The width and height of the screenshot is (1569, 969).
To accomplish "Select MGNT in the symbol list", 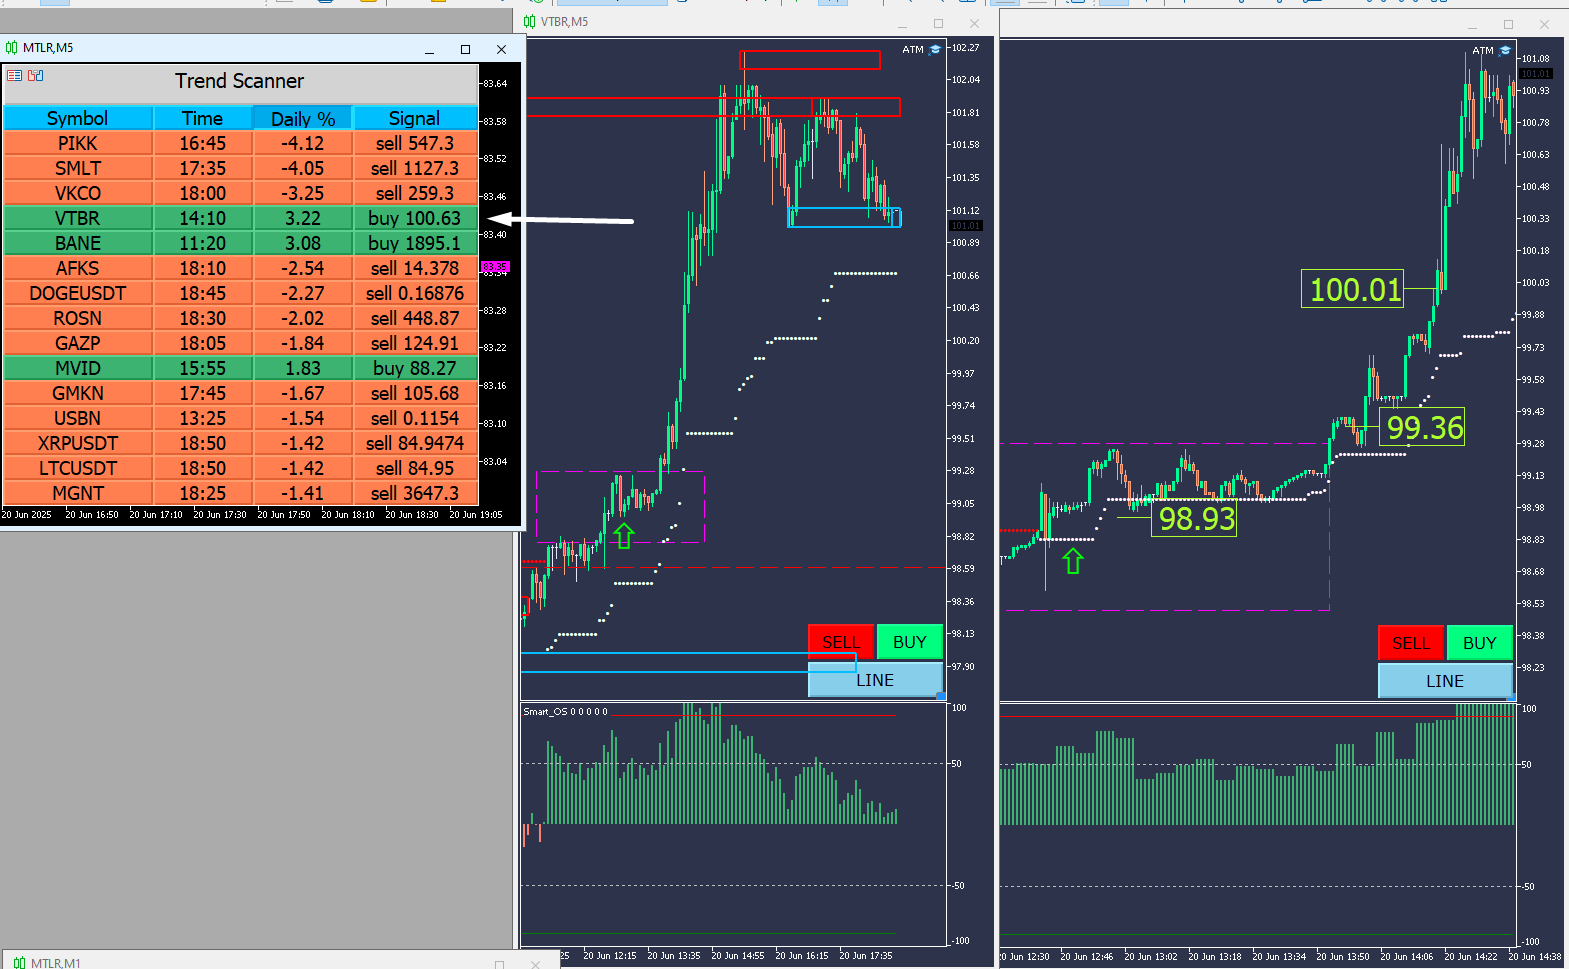I will point(78,493).
